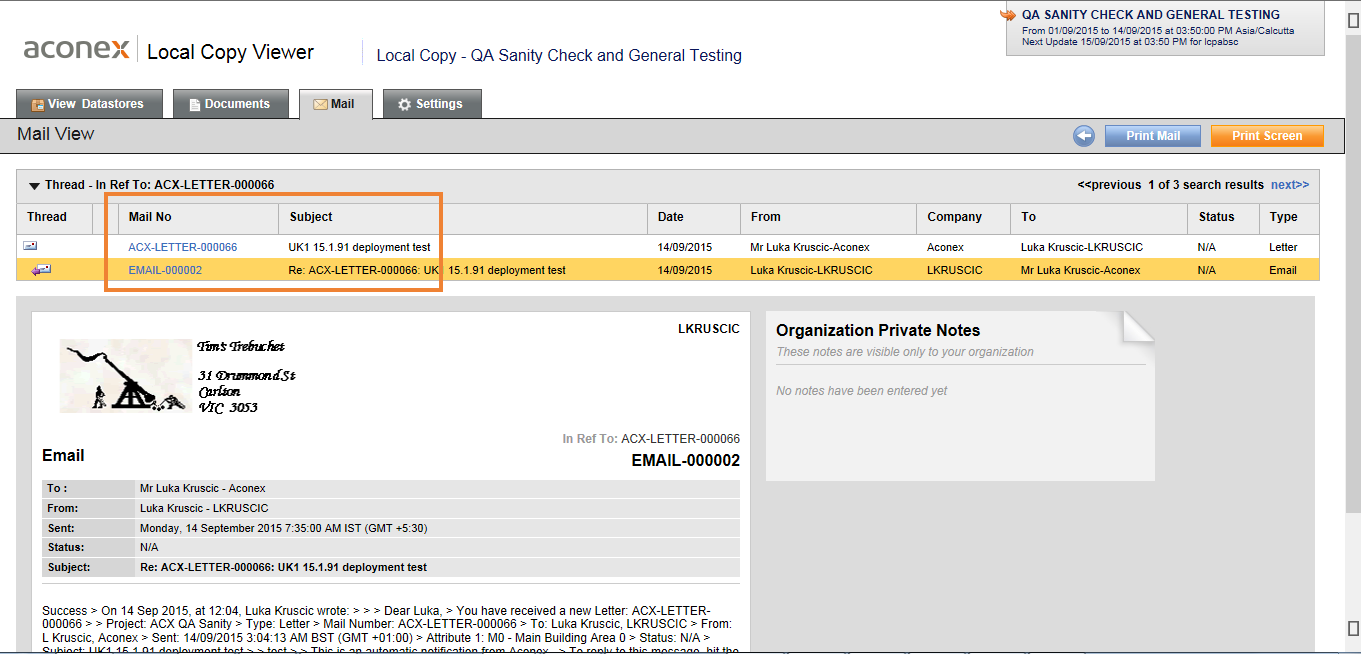Open the ACX-LETTER-000066 link in the Mail No column
Image resolution: width=1361 pixels, height=654 pixels.
click(x=183, y=247)
